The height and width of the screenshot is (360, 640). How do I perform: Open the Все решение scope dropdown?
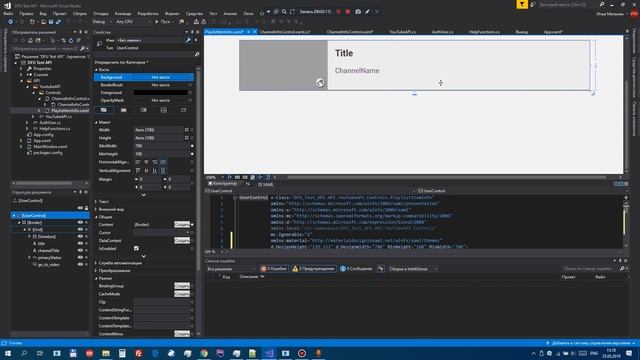coord(231,269)
